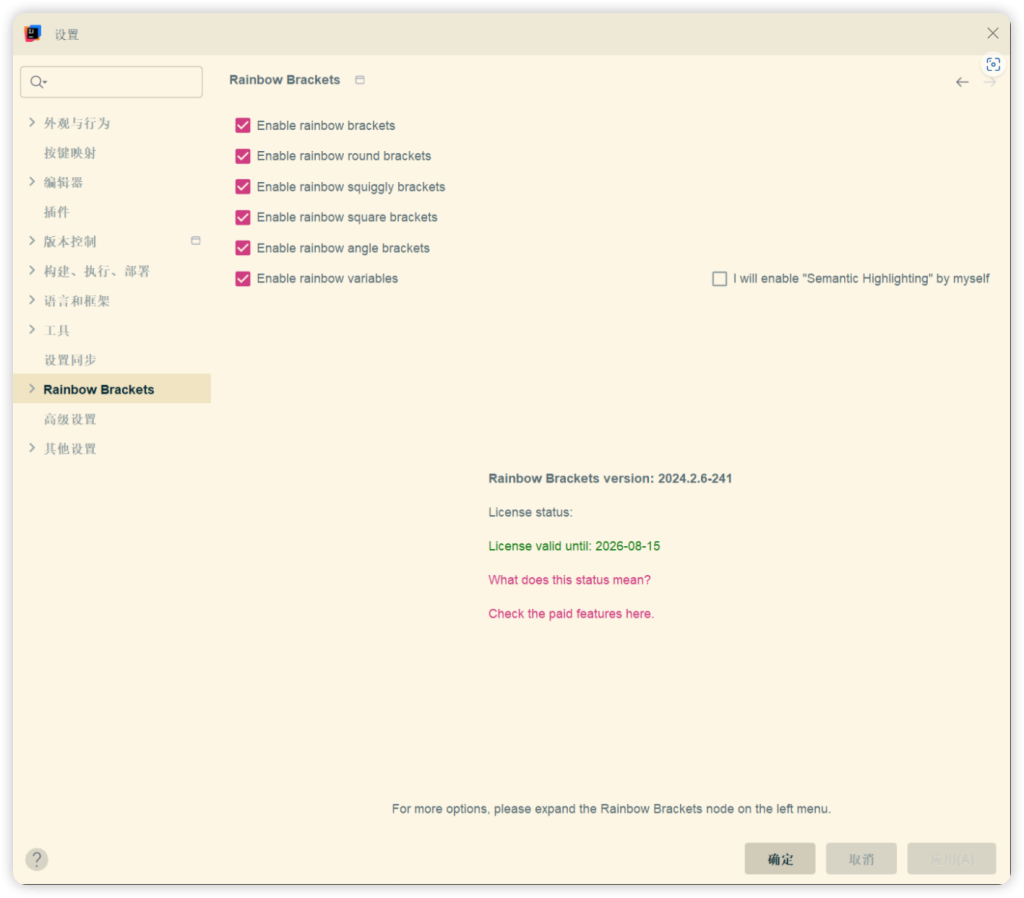Expand the 工具 node
The width and height of the screenshot is (1024, 898).
(31, 329)
